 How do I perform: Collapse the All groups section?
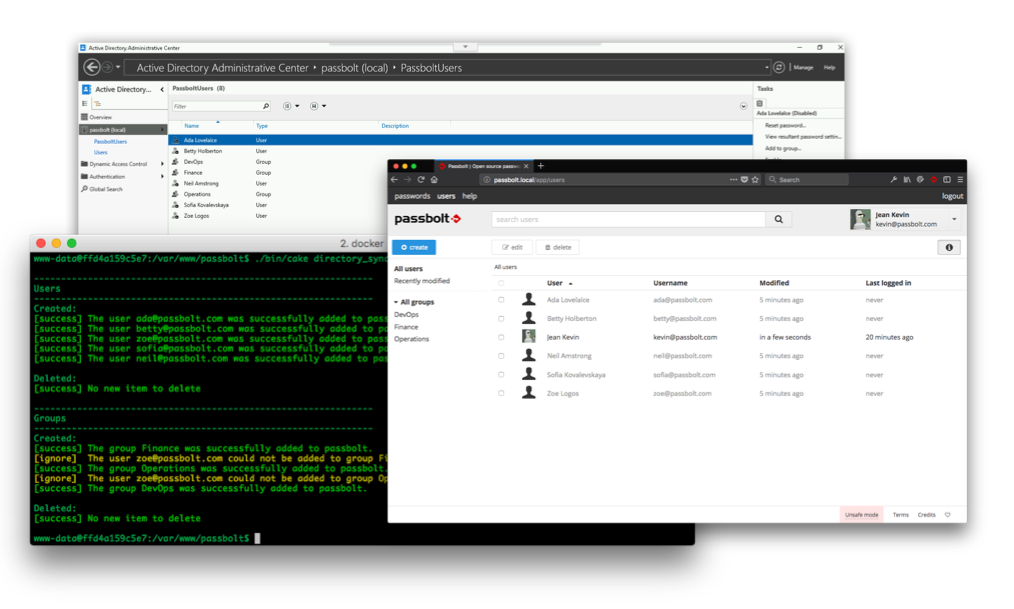click(x=396, y=302)
